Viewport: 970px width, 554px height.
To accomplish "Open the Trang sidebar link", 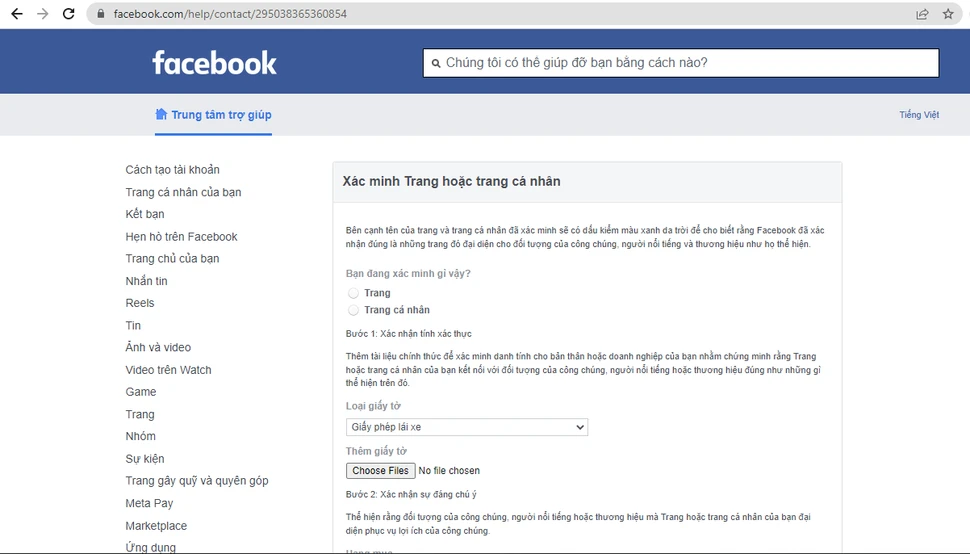I will coord(140,414).
